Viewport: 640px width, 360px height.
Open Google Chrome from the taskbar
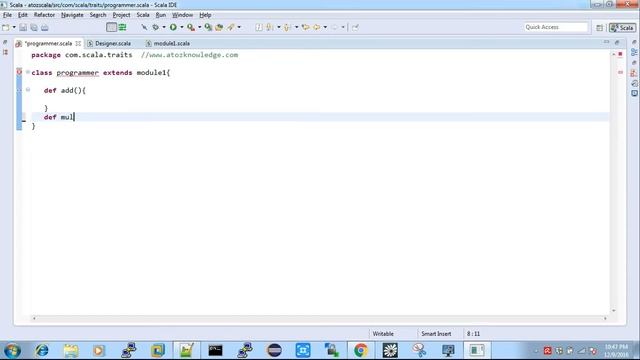(x=360, y=350)
